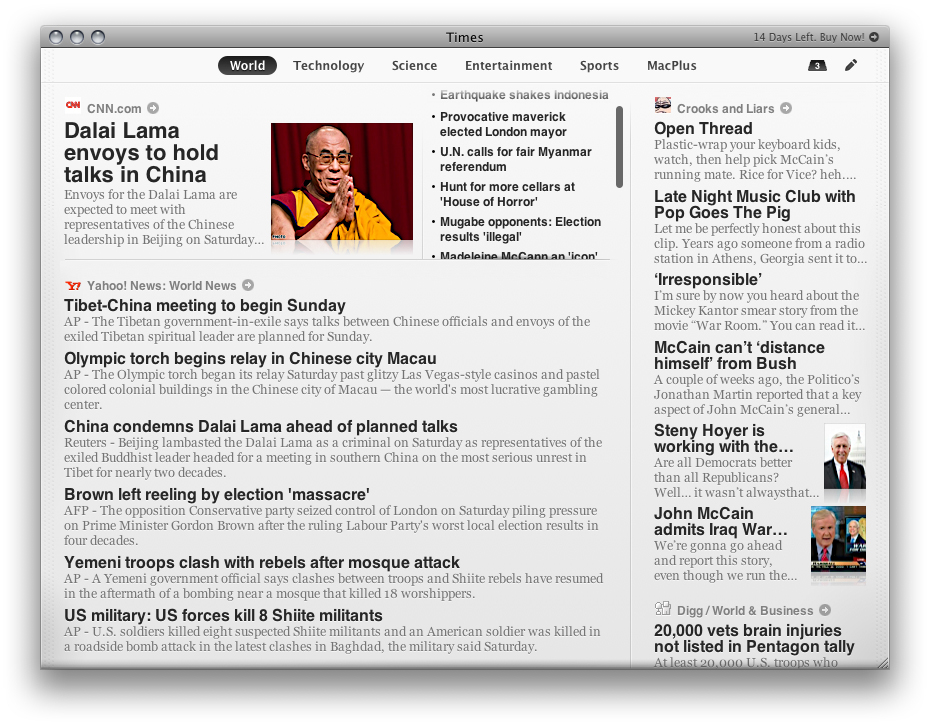Switch to the Sports tab
This screenshot has width=930, height=725.
599,65
